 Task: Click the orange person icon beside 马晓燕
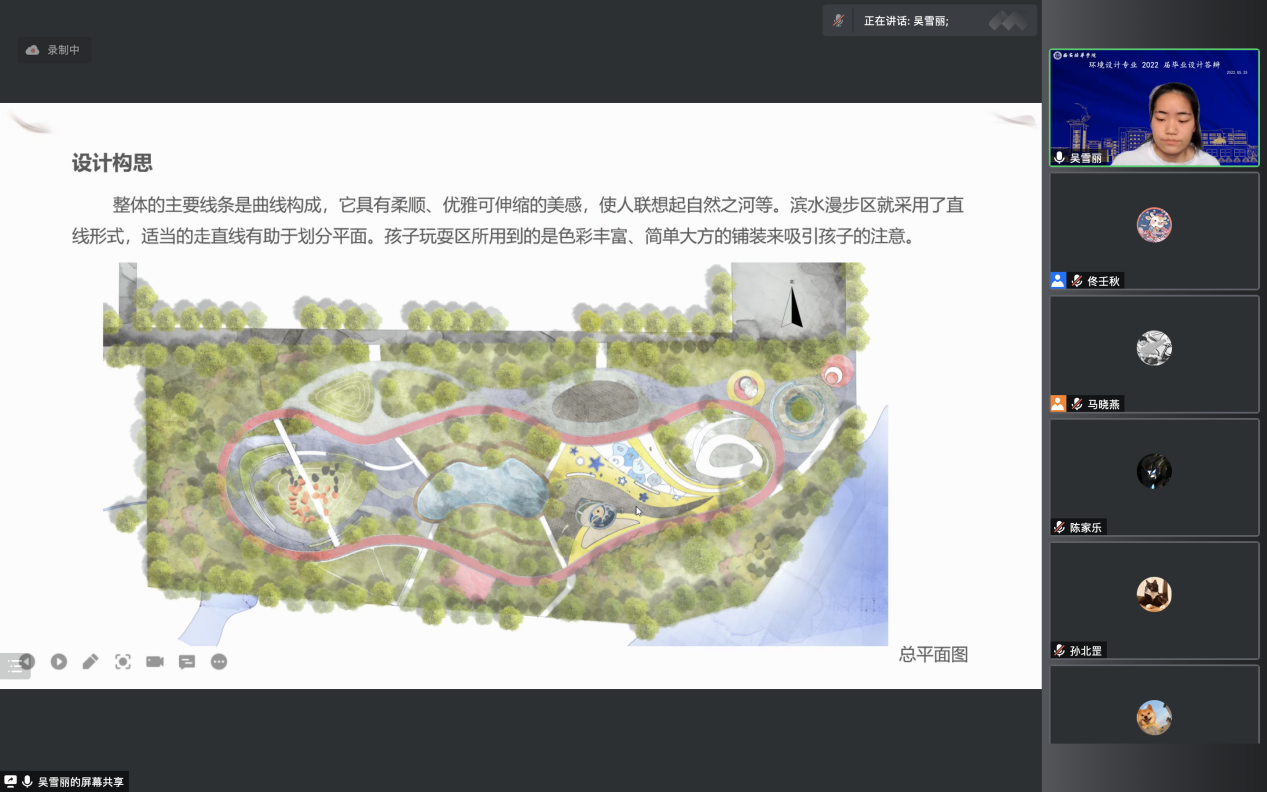1058,404
